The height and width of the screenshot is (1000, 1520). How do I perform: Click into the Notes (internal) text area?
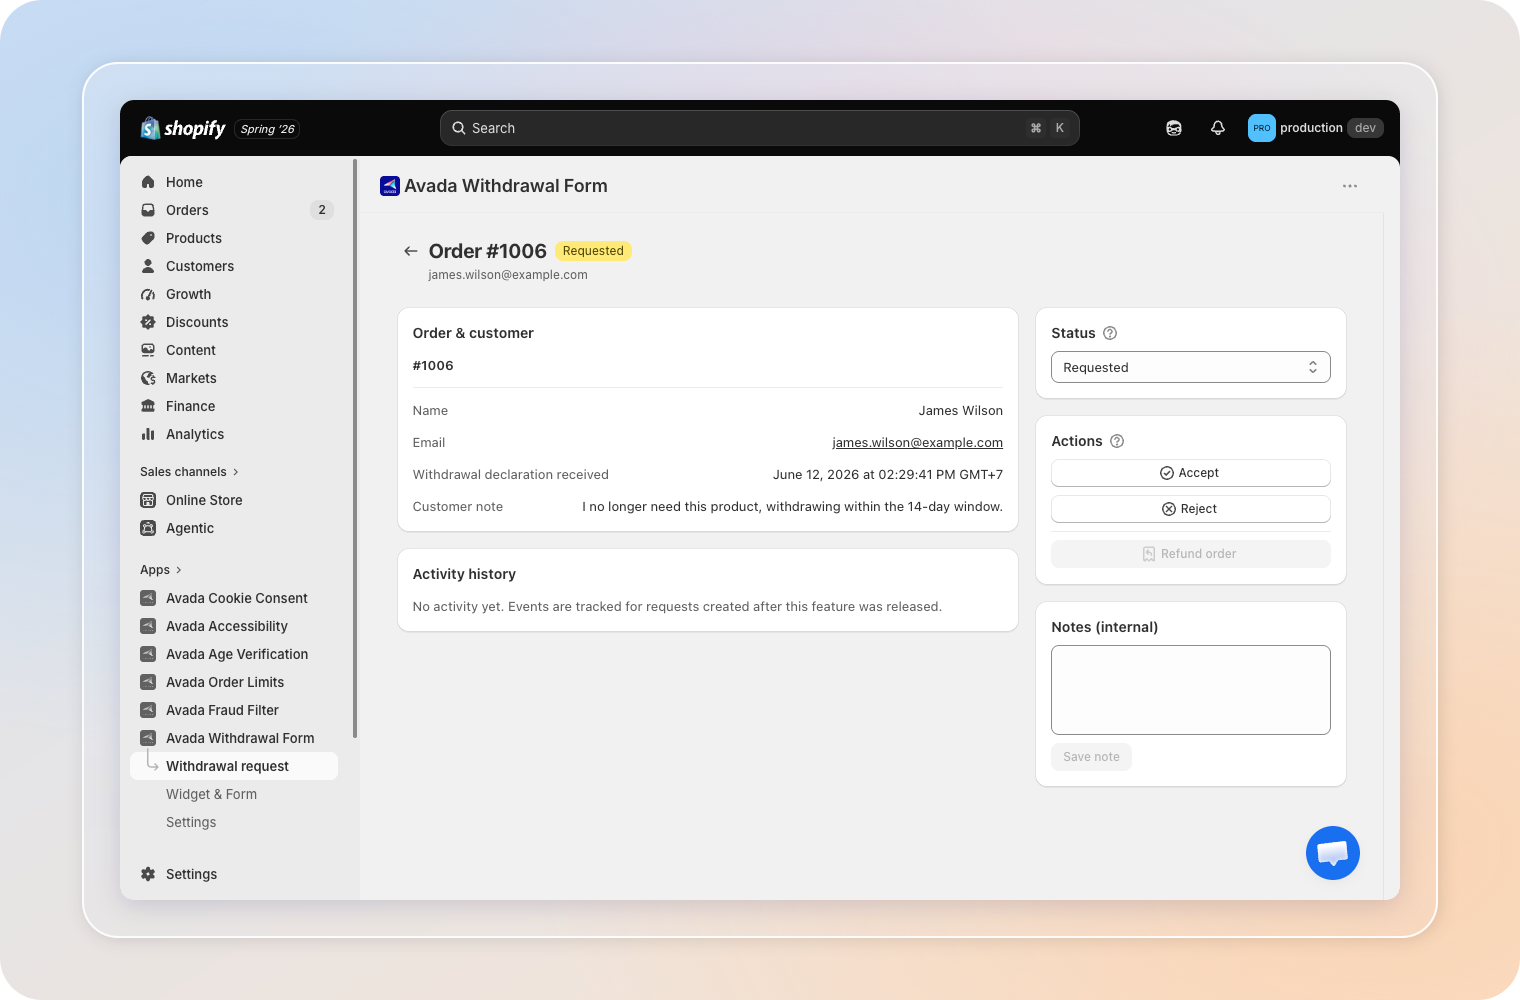point(1191,690)
